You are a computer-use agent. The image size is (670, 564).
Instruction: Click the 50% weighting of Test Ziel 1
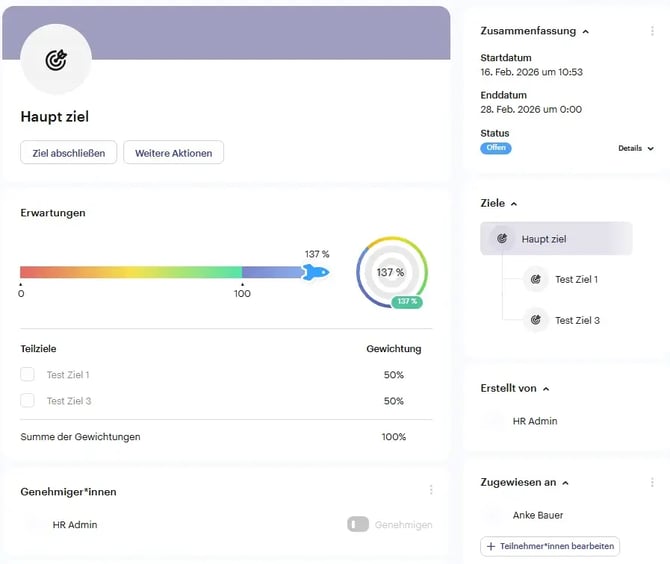click(394, 375)
